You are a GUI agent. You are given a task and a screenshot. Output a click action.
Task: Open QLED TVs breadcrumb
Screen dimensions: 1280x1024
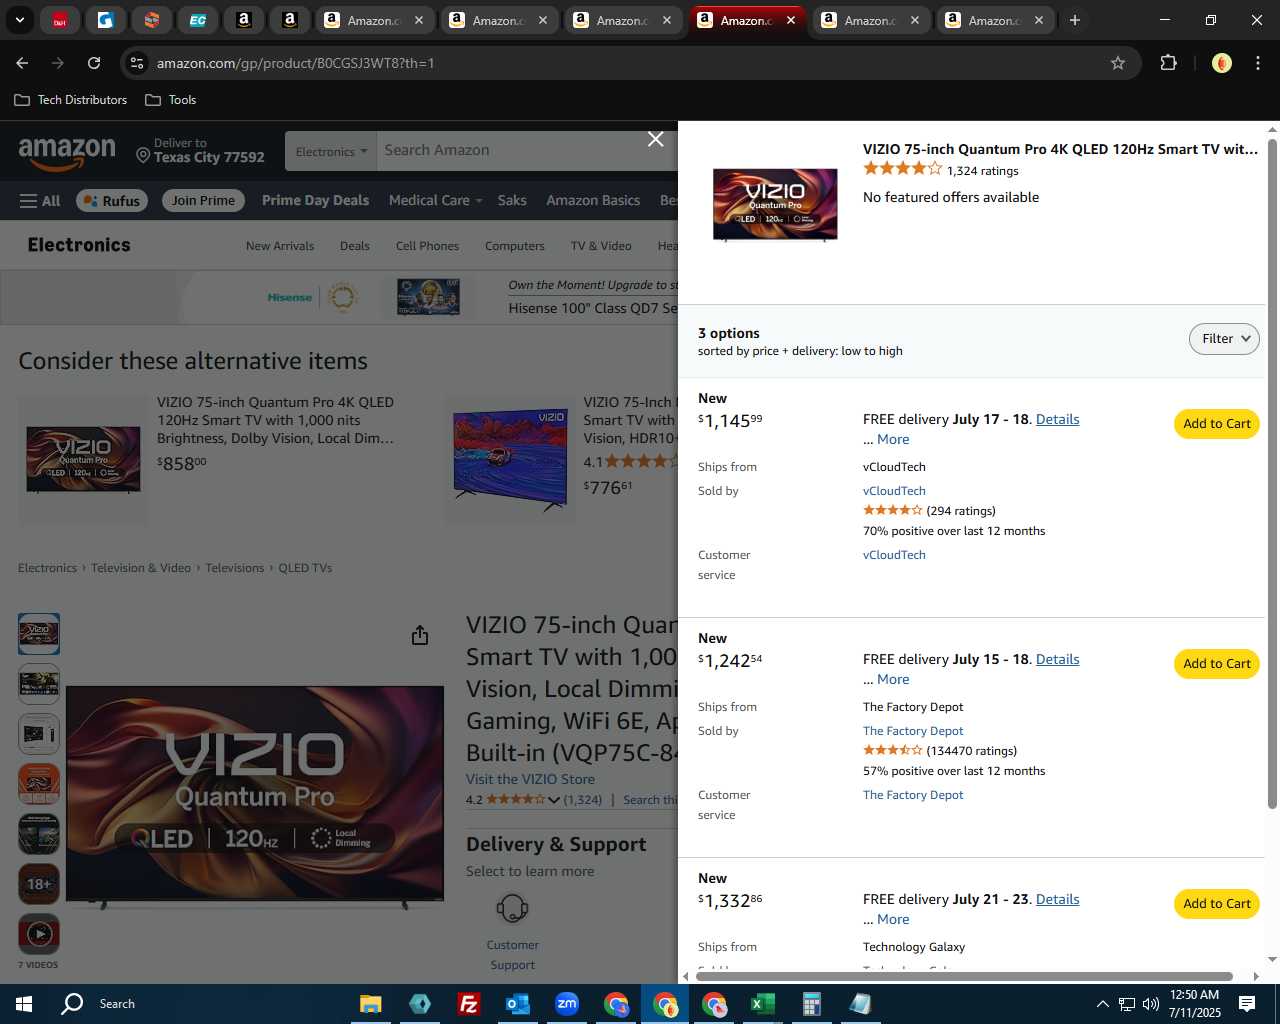(305, 568)
